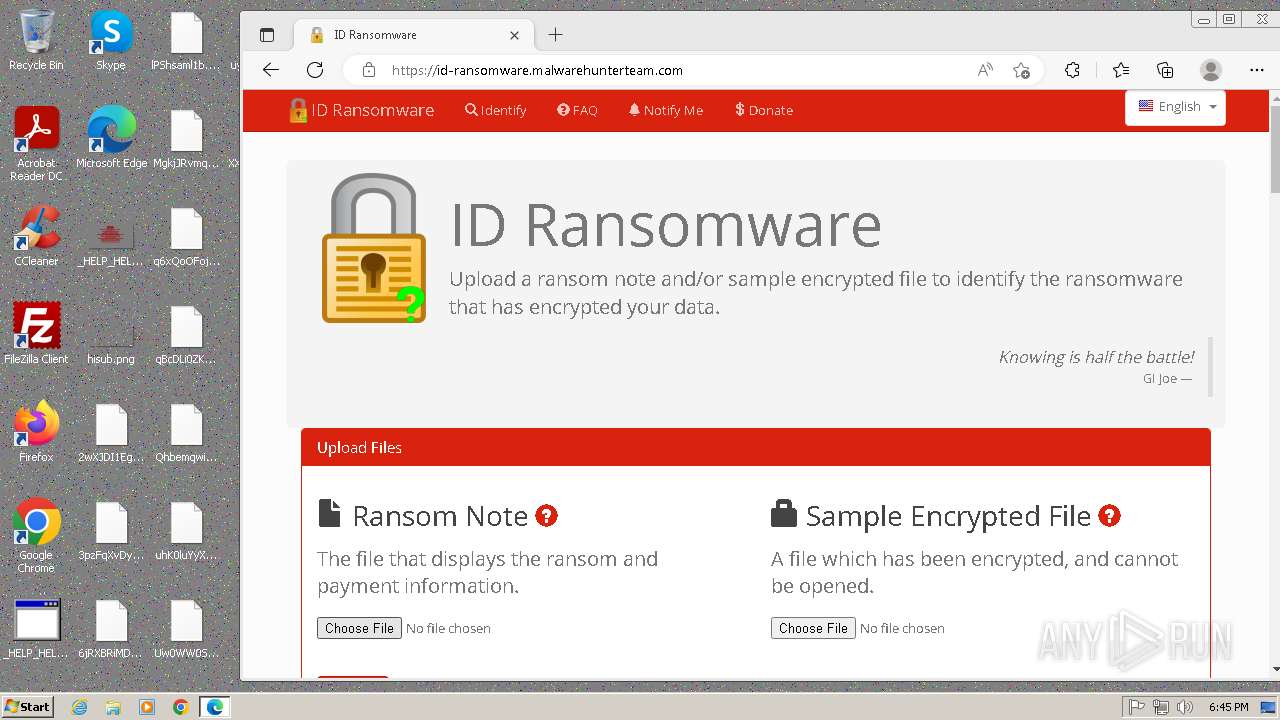Open Edge Settings and more menu
This screenshot has width=1280, height=720.
1257,70
